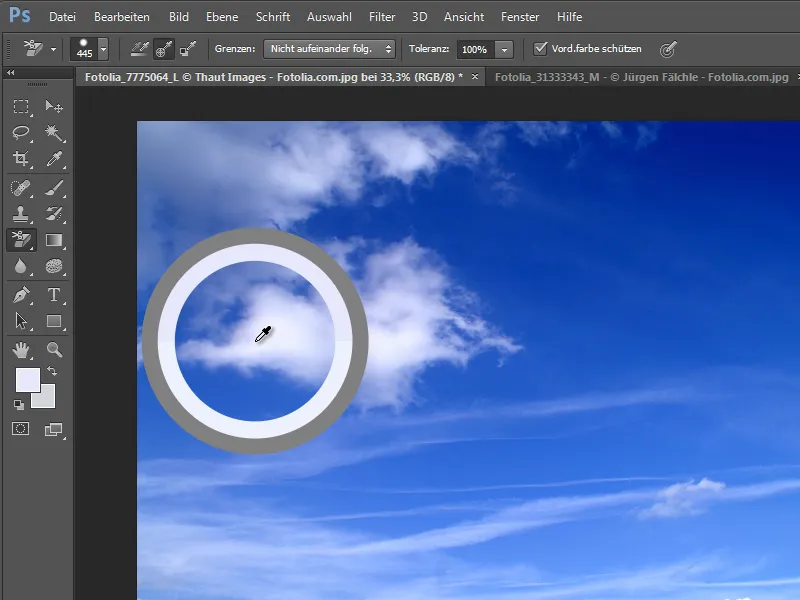
Task: Open the tool preset picker dropdown
Action: (x=53, y=49)
